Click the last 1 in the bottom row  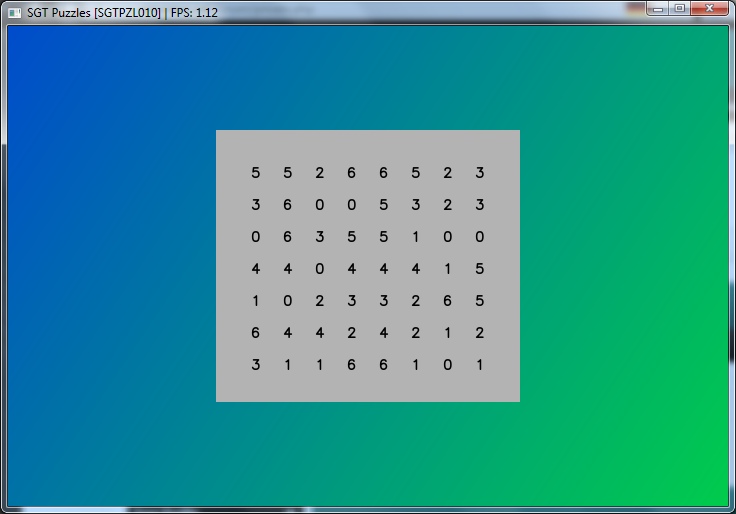(x=479, y=365)
